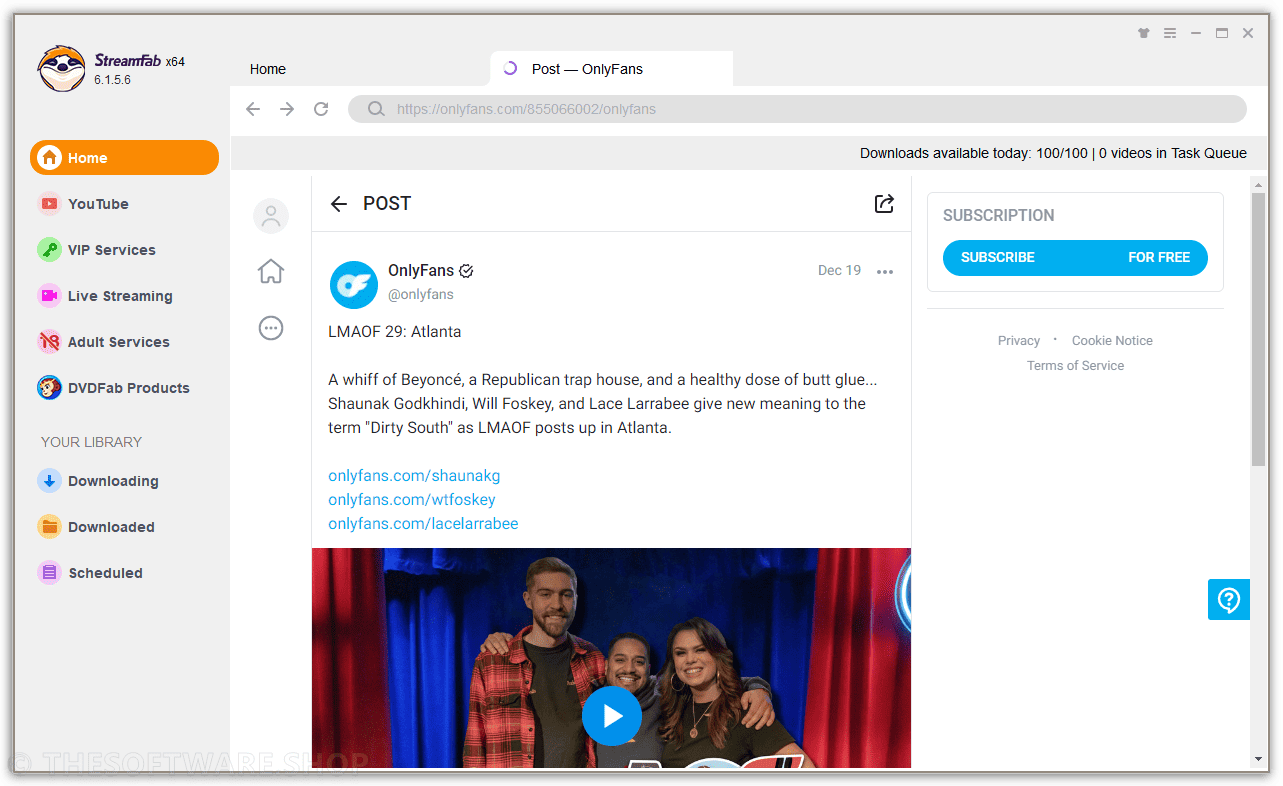Click the address bar URL field
Image resolution: width=1283 pixels, height=786 pixels.
point(797,109)
